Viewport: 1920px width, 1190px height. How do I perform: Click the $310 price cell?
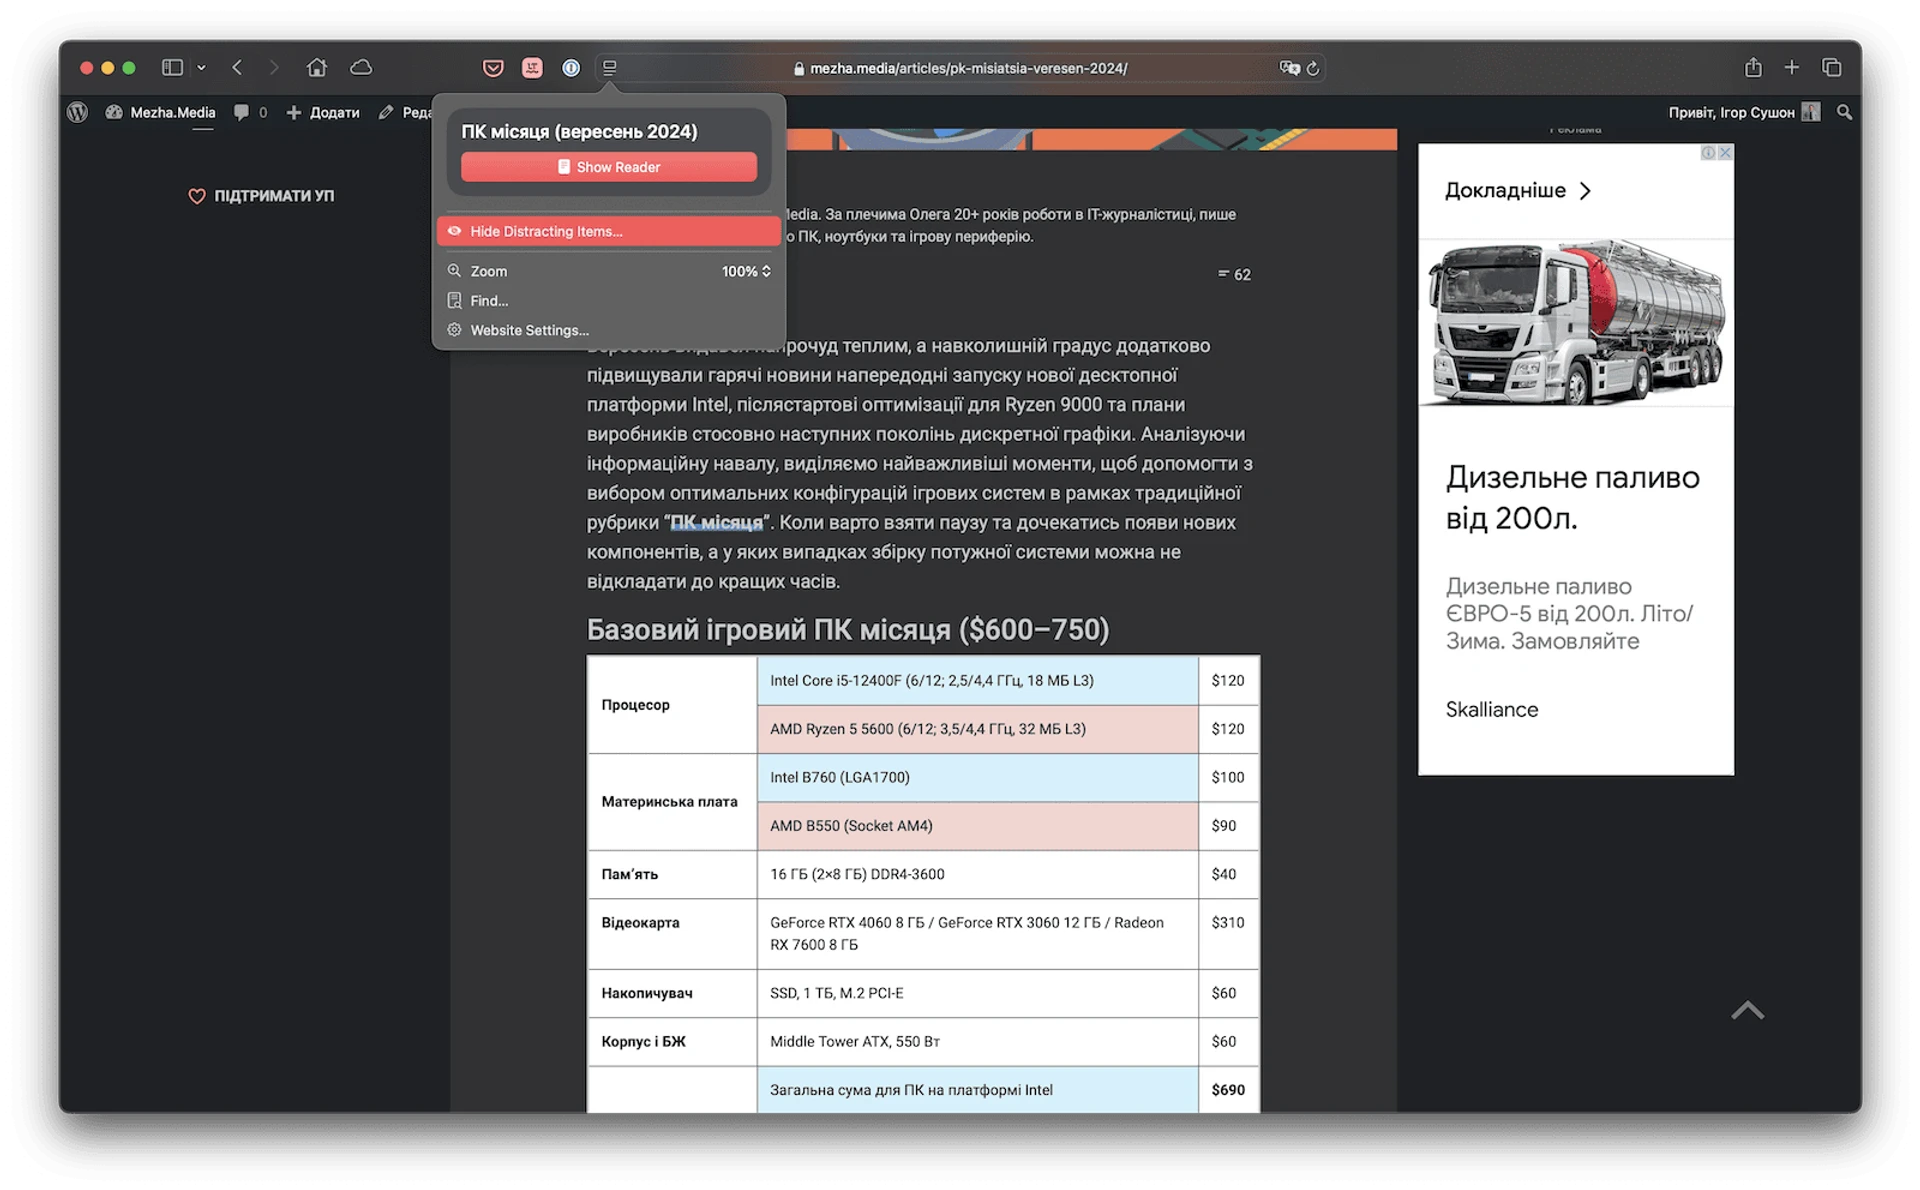coord(1228,934)
